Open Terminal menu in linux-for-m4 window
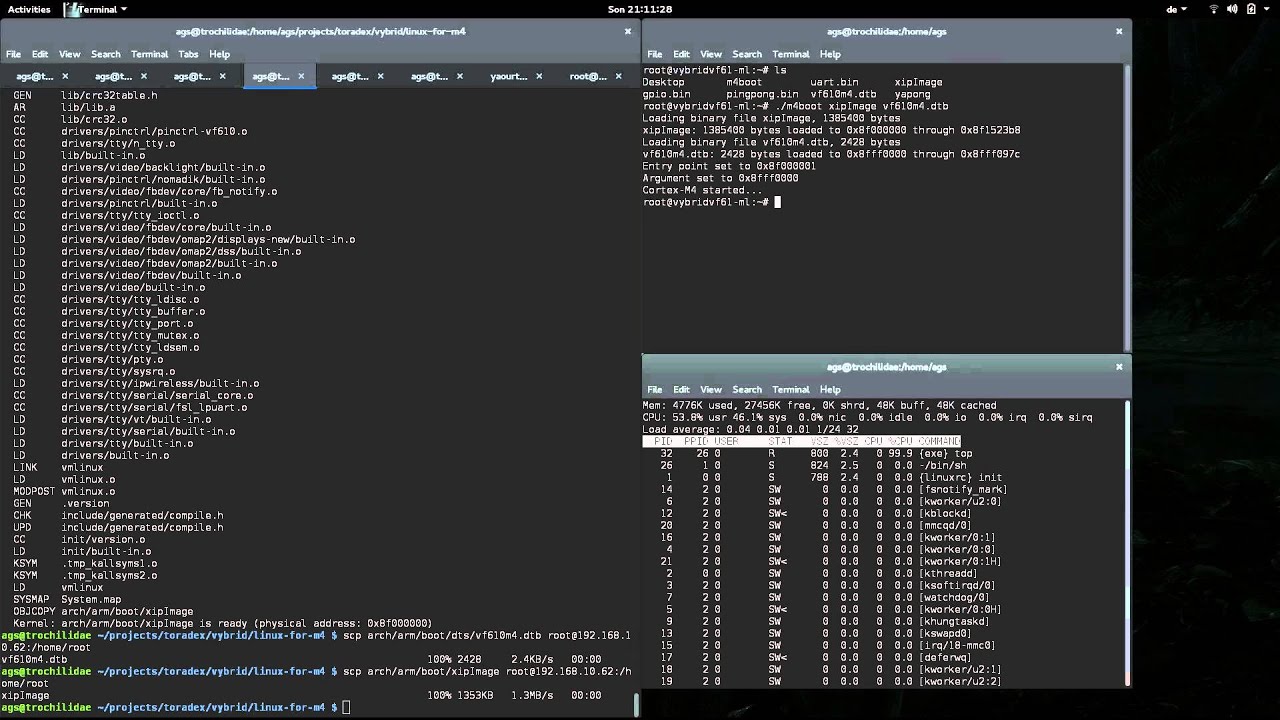 (x=149, y=54)
